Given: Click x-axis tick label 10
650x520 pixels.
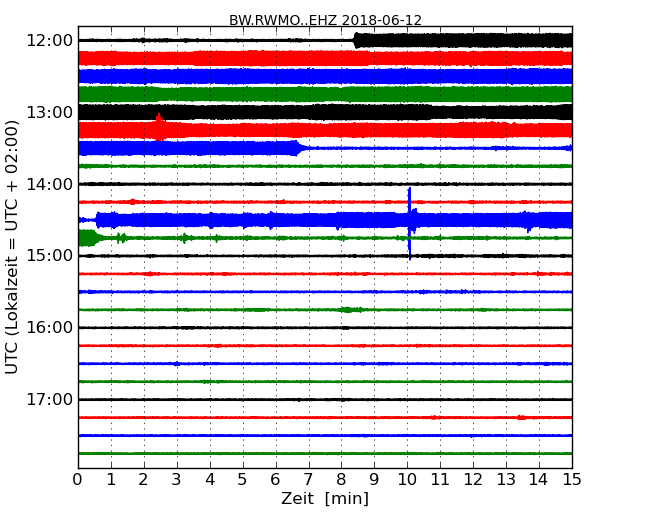Looking at the screenshot, I should [407, 480].
